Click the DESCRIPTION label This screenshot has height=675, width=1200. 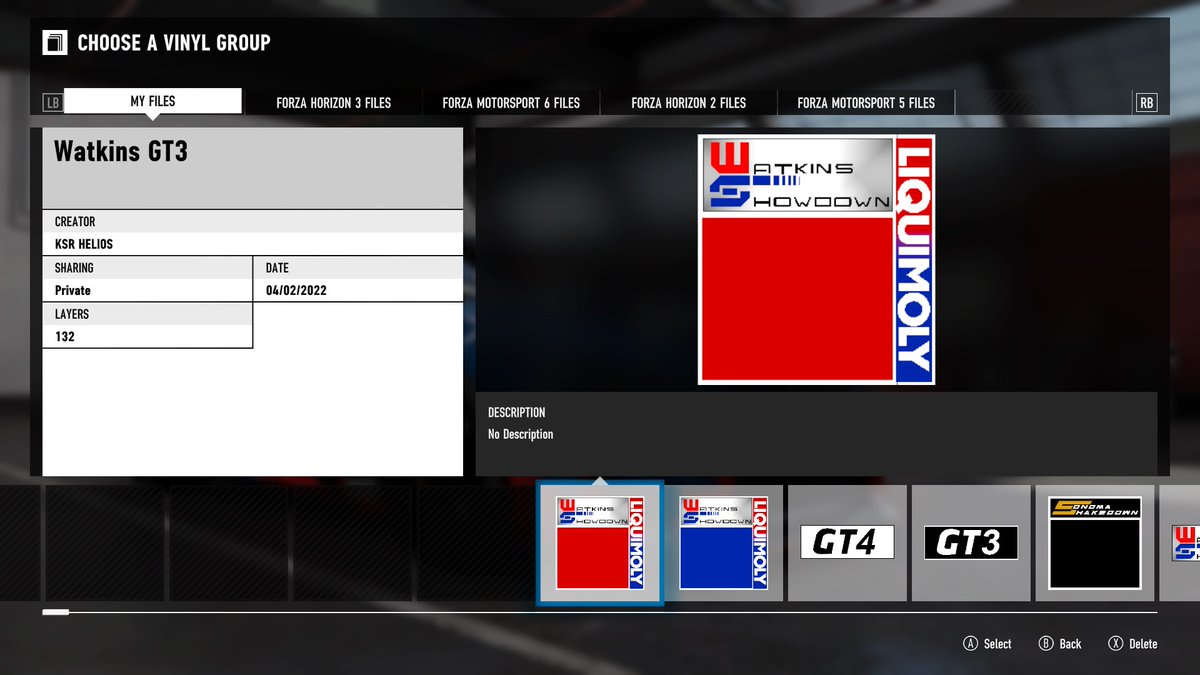(517, 412)
